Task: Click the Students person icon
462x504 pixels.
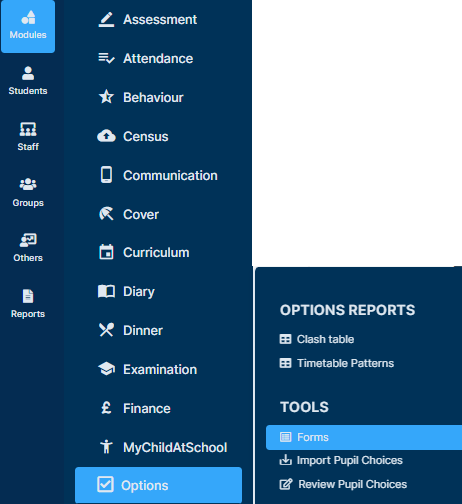Action: [28, 73]
